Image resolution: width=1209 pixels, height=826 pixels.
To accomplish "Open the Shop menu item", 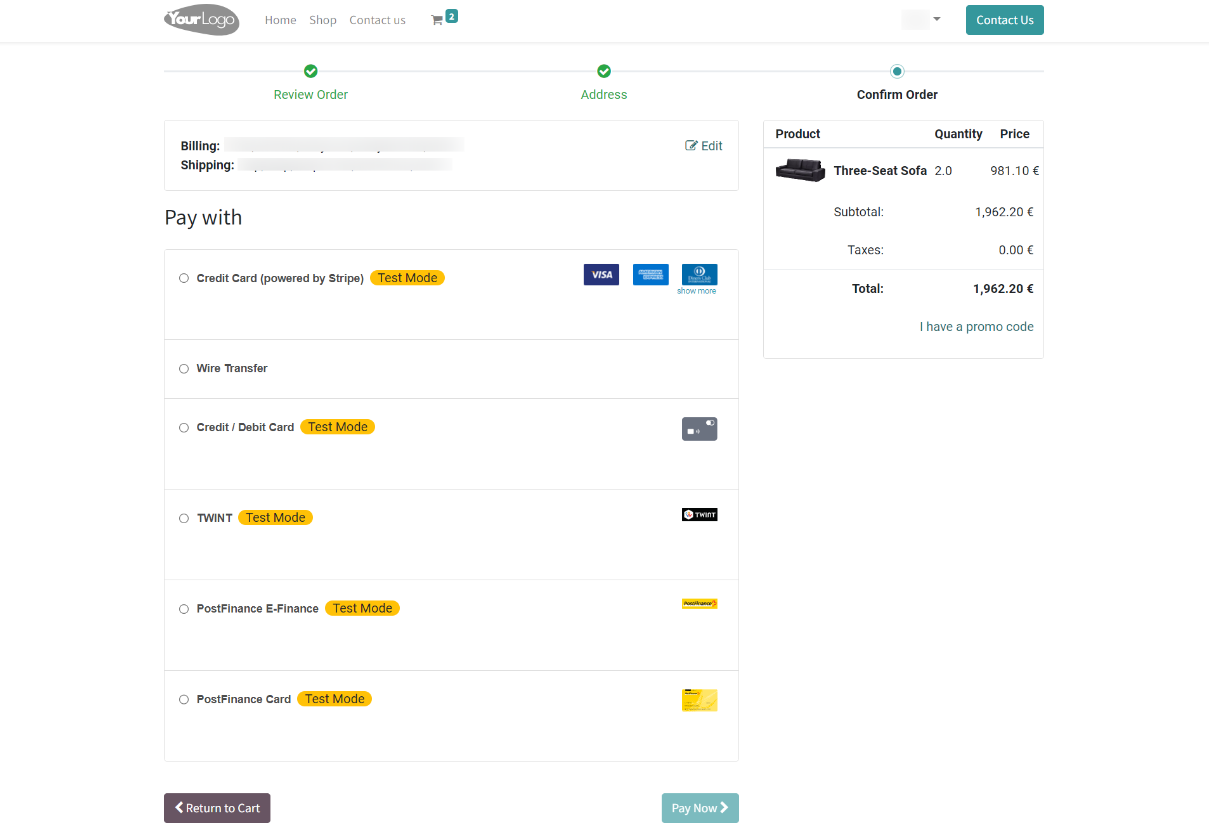I will (323, 20).
